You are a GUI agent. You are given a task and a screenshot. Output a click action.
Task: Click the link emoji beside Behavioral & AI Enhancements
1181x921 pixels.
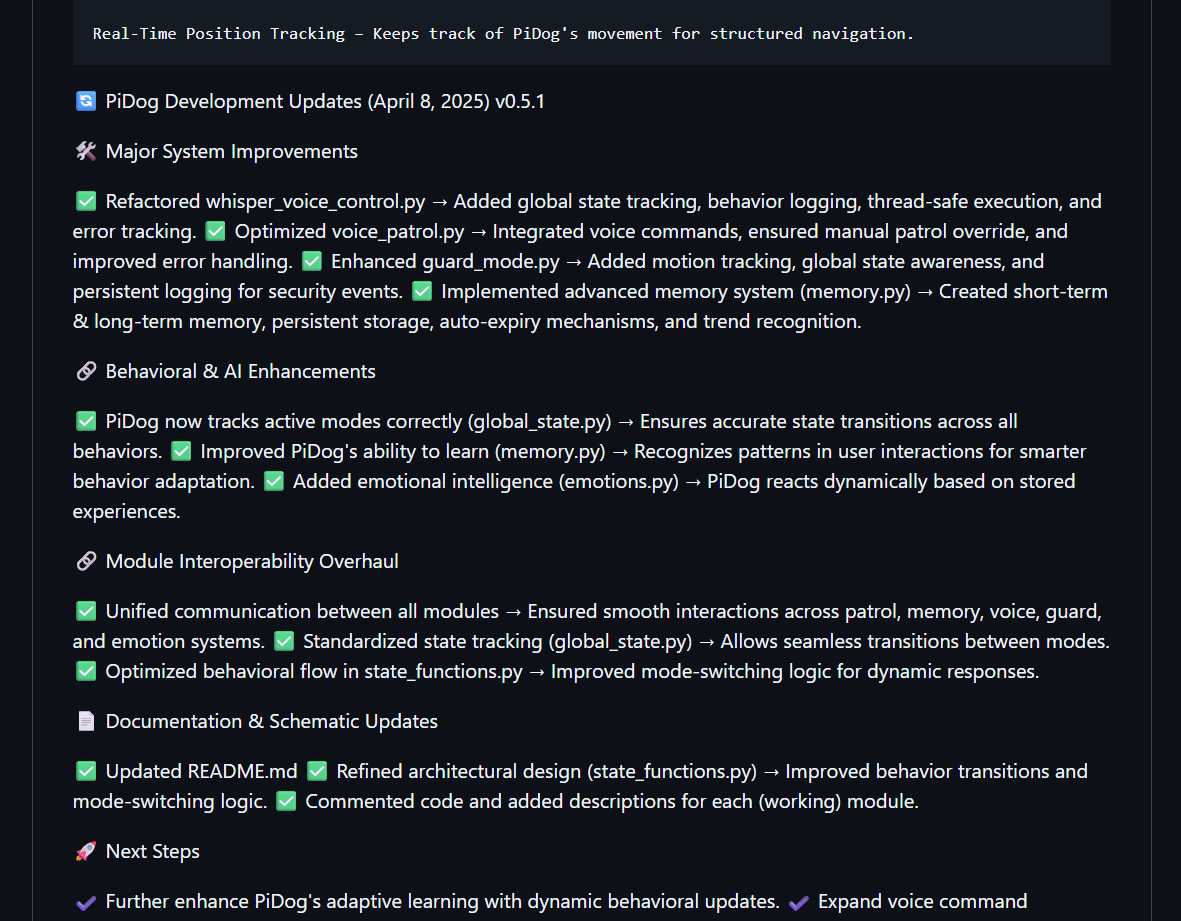[86, 371]
